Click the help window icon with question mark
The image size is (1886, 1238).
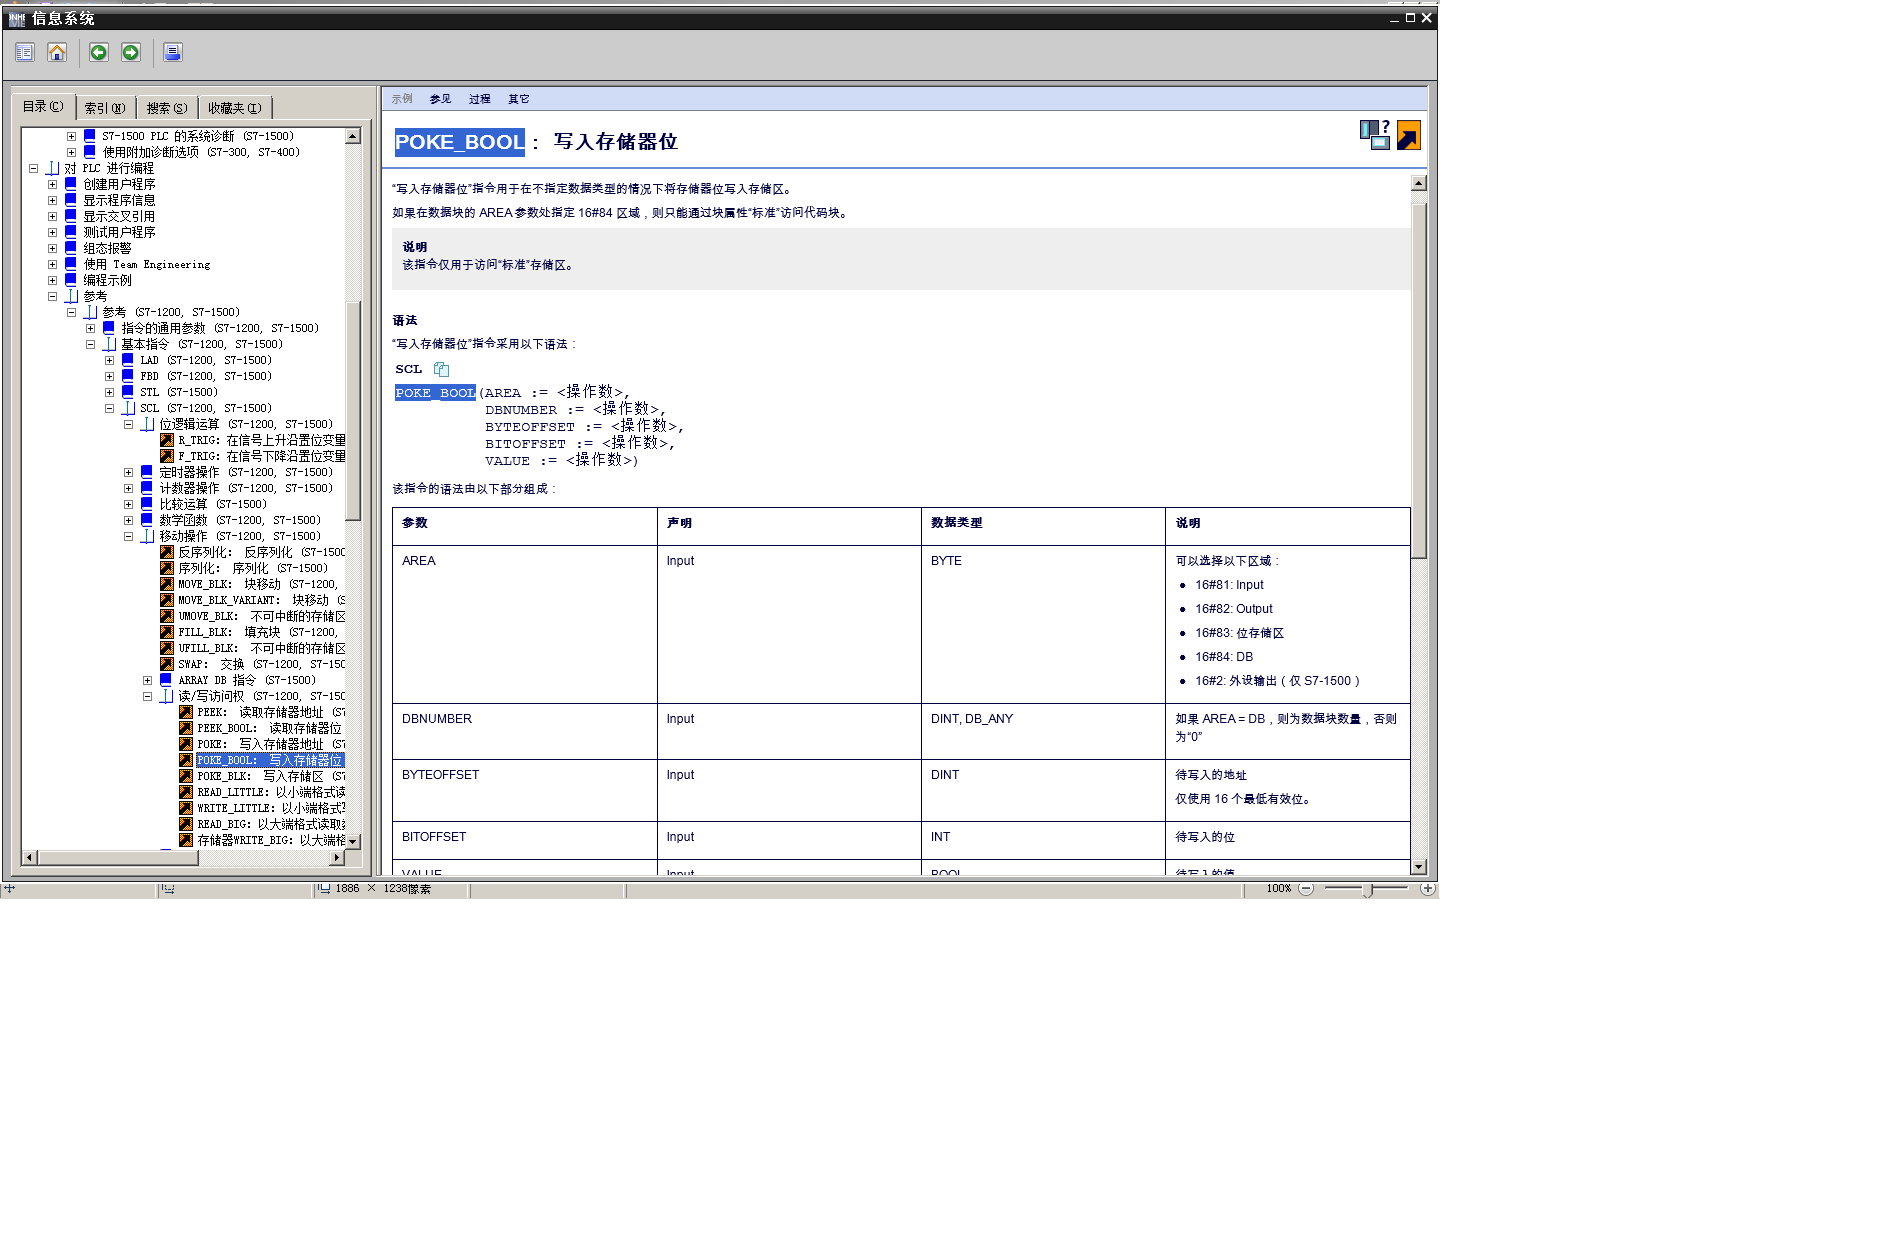(x=1375, y=135)
